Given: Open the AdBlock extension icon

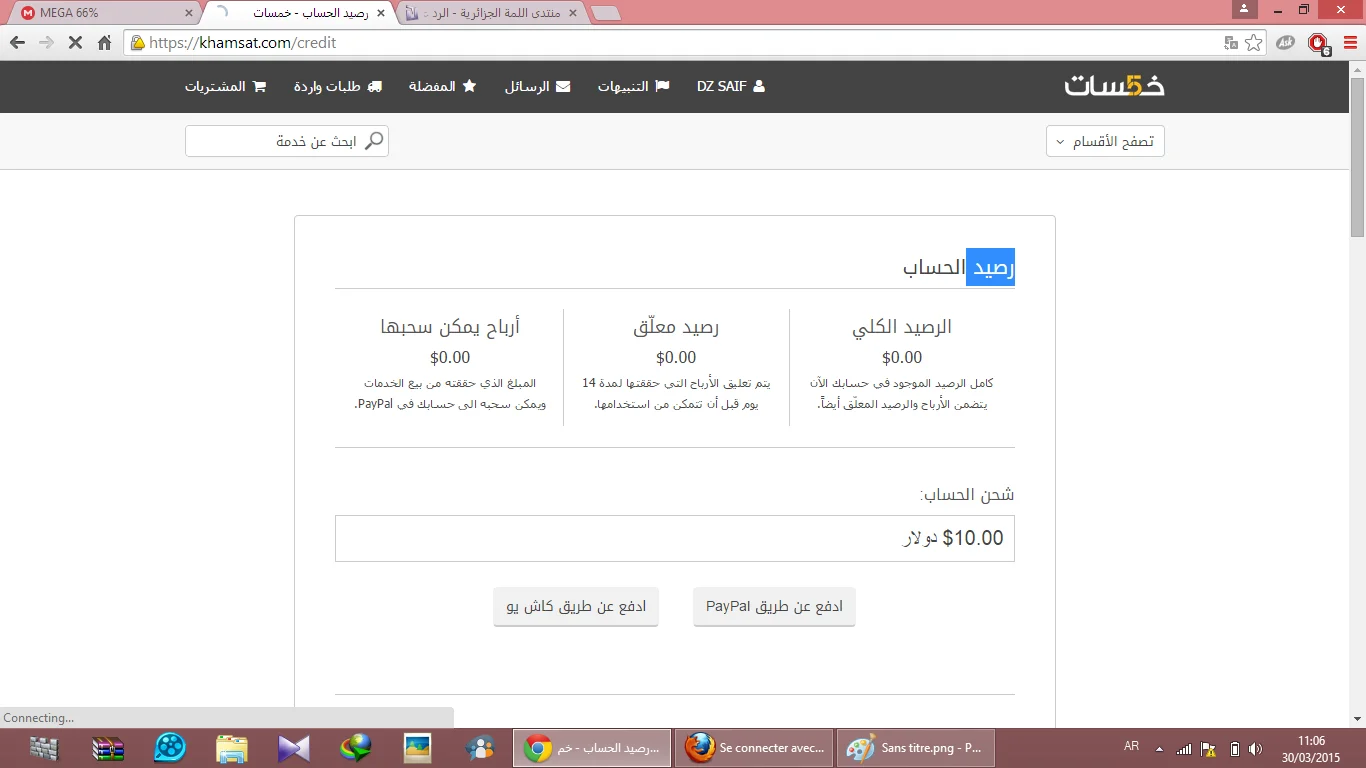Looking at the screenshot, I should (x=1317, y=43).
